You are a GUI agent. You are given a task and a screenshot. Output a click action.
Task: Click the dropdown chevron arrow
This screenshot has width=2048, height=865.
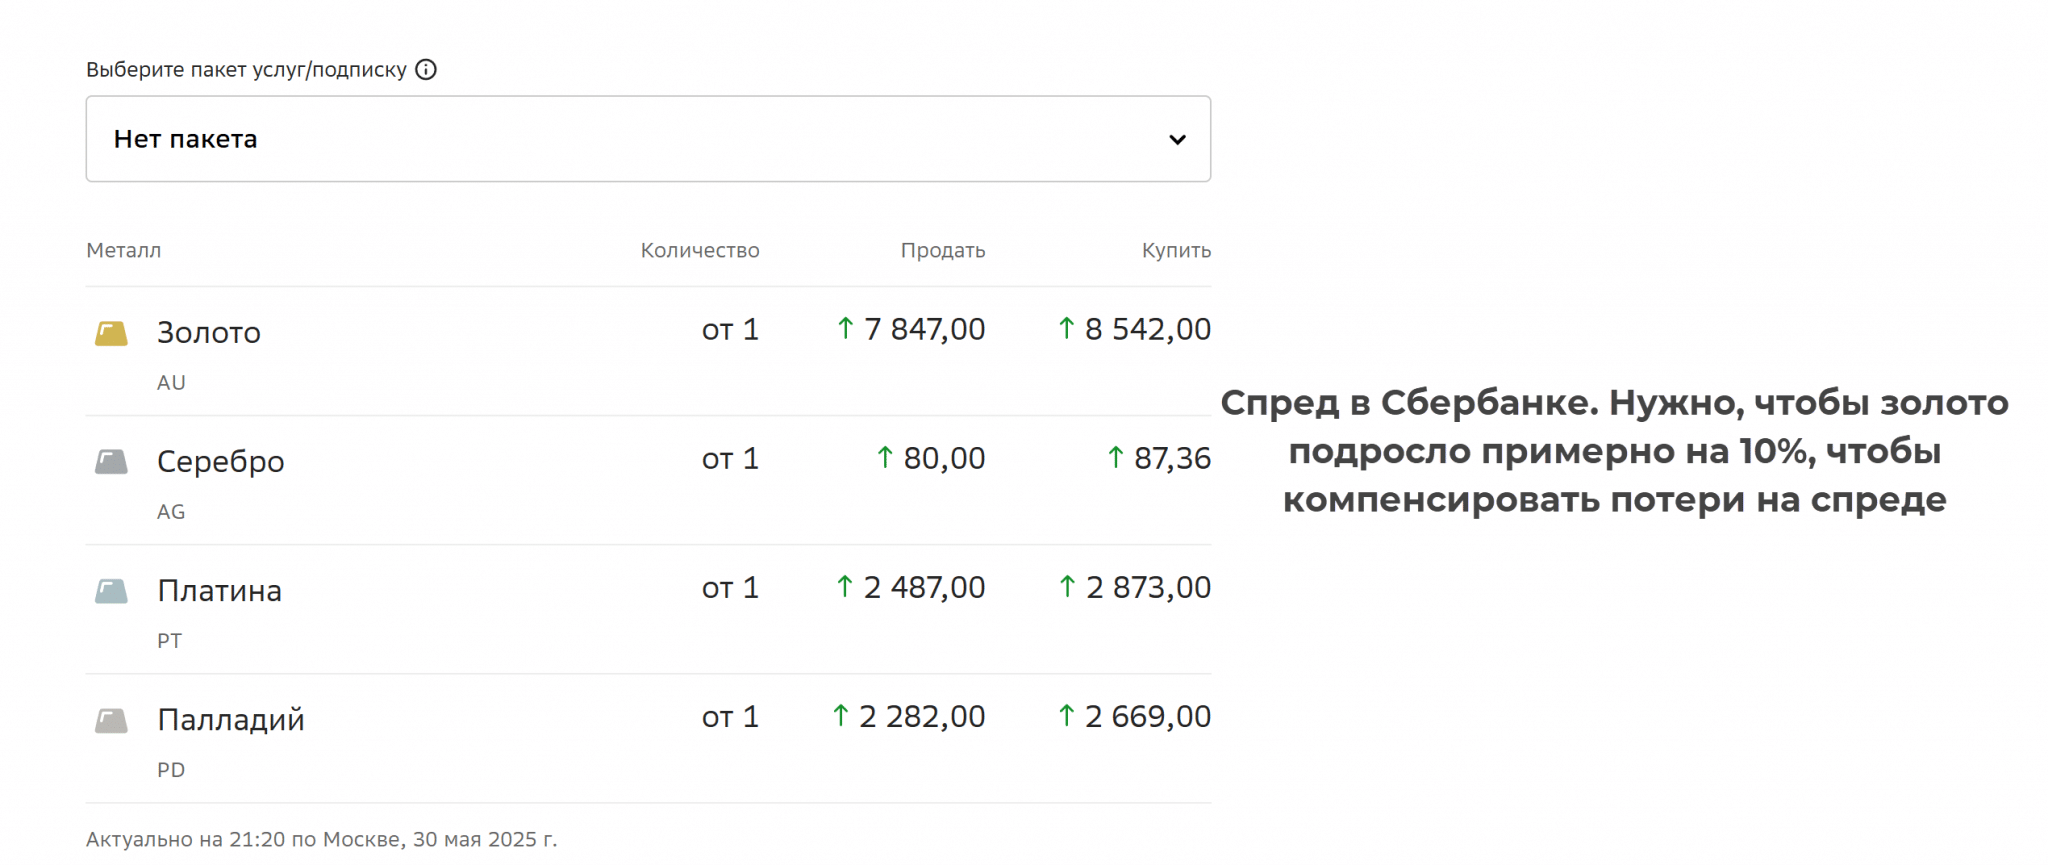pyautogui.click(x=1177, y=140)
